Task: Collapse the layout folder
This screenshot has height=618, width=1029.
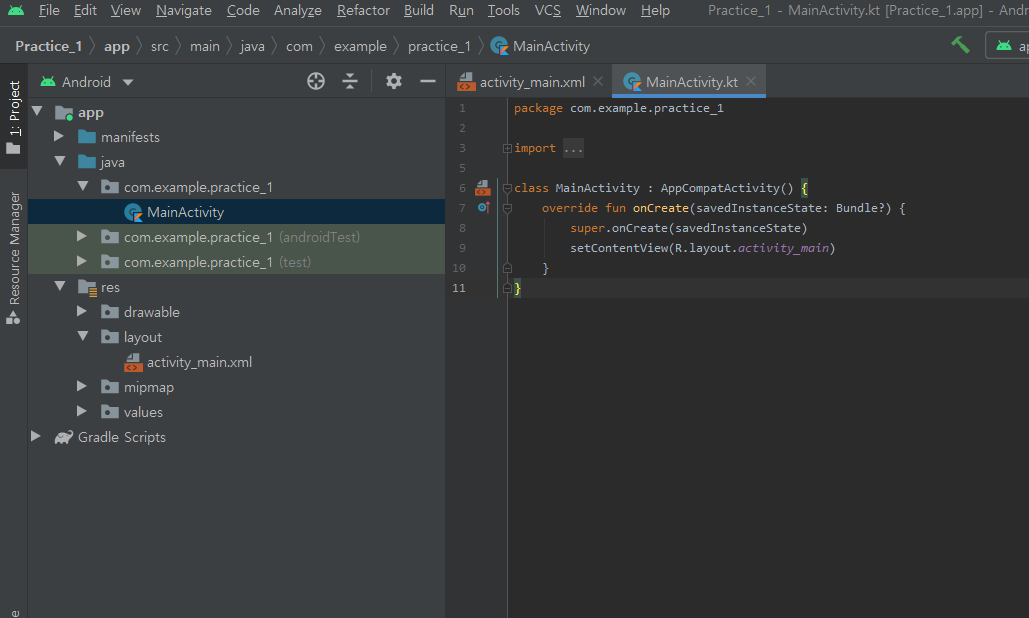Action: coord(83,337)
